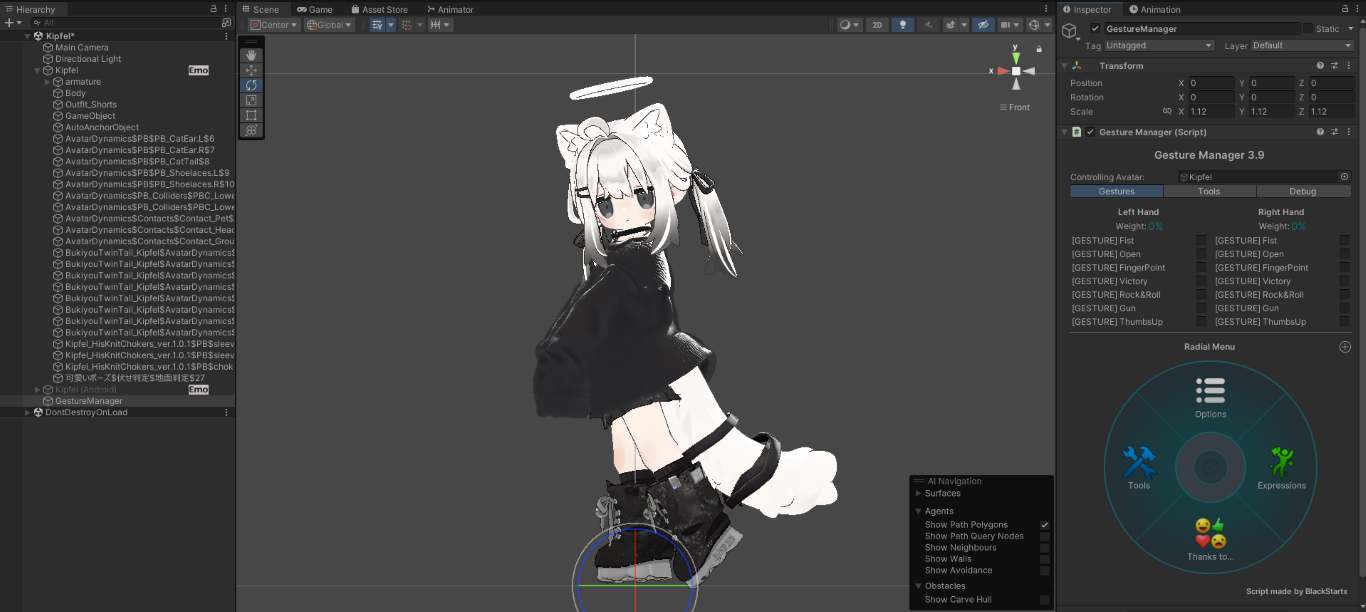Toggle scene lighting lightbulb icon
This screenshot has height=612, width=1366.
point(903,25)
